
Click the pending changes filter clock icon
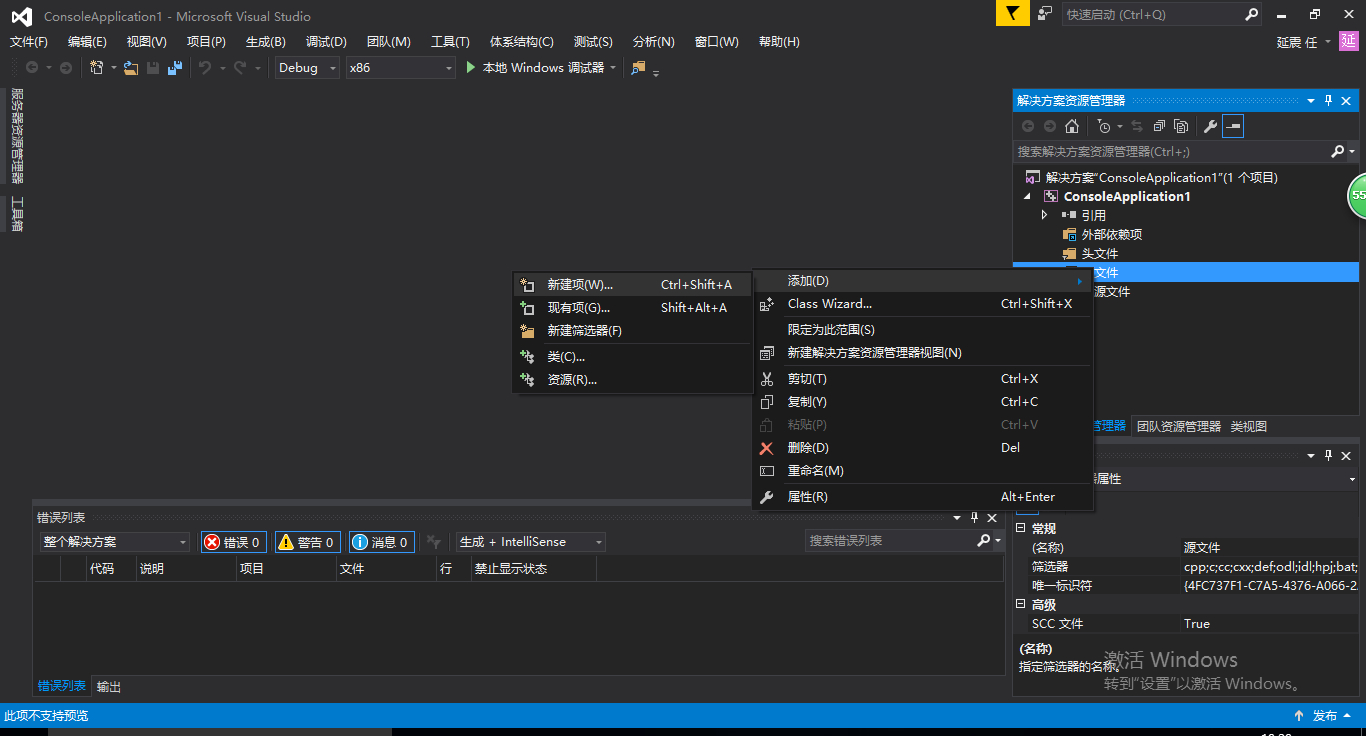(x=1104, y=126)
